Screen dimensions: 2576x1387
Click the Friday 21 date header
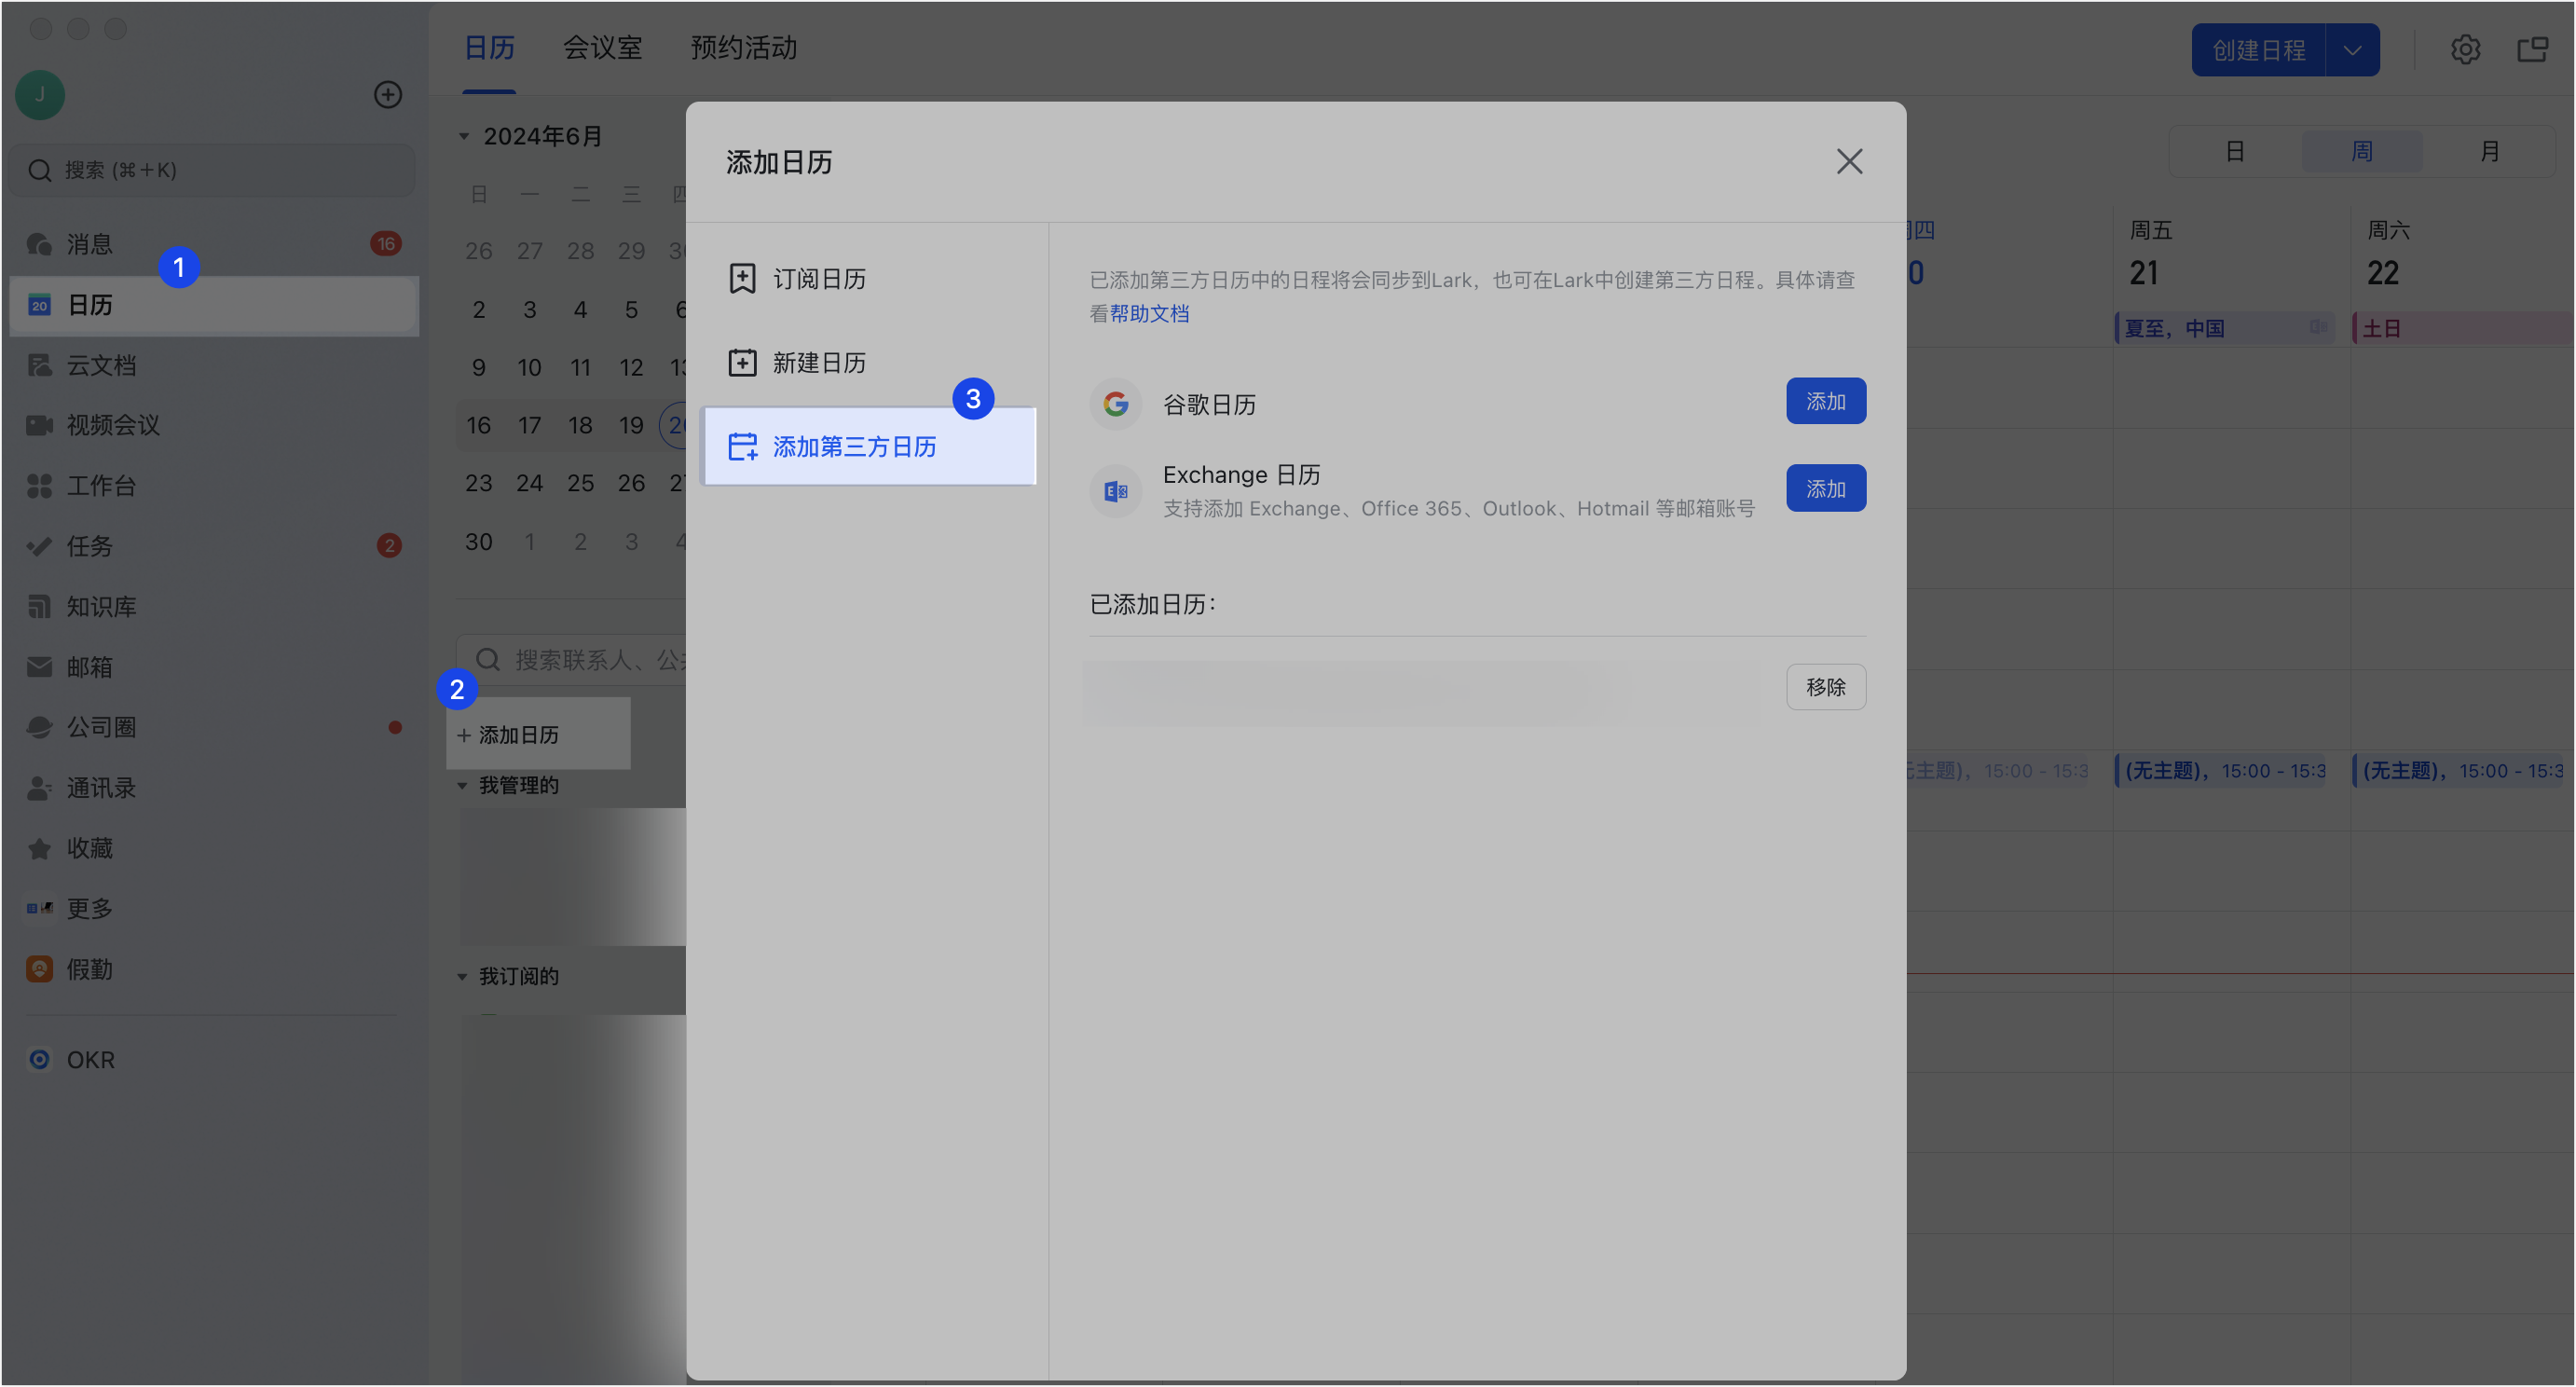[x=2145, y=273]
